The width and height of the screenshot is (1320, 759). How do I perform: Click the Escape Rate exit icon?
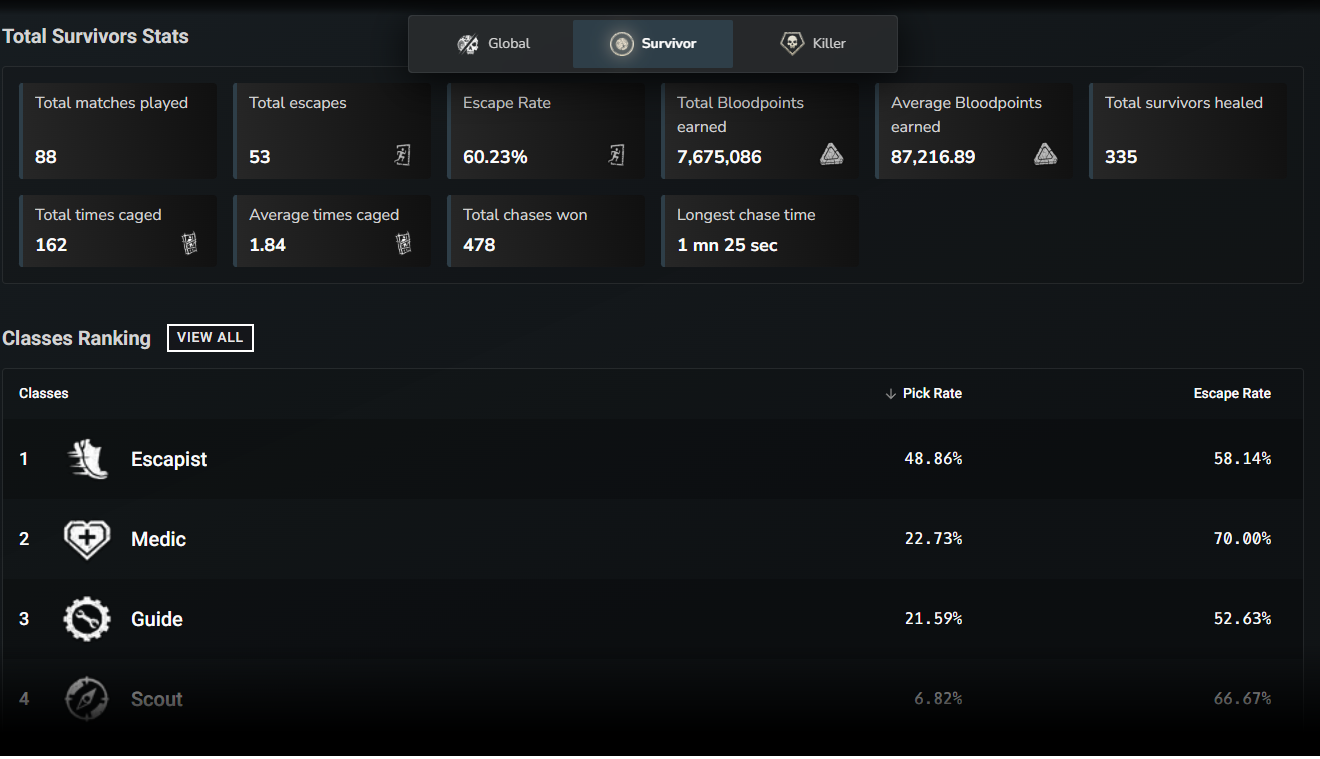(x=617, y=155)
